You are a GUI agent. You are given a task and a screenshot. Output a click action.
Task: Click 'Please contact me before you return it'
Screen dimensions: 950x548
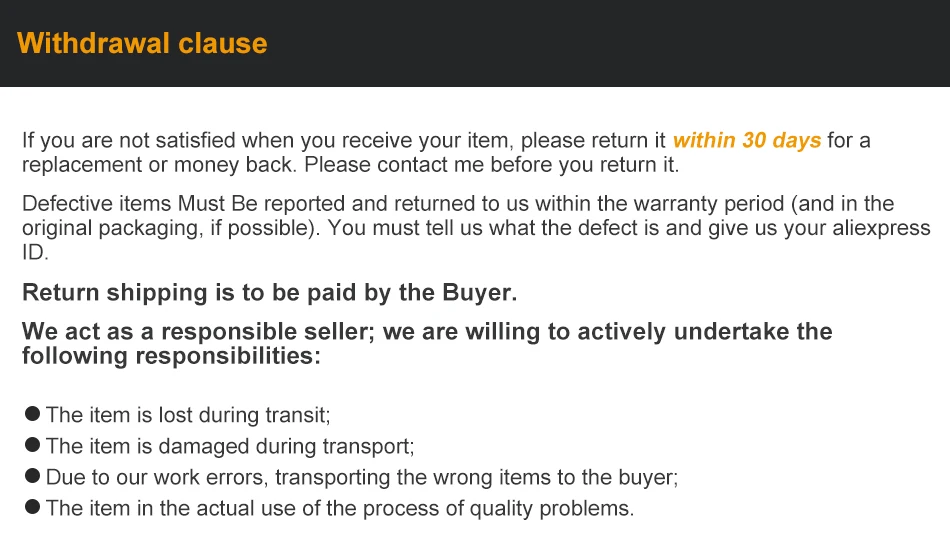491,165
